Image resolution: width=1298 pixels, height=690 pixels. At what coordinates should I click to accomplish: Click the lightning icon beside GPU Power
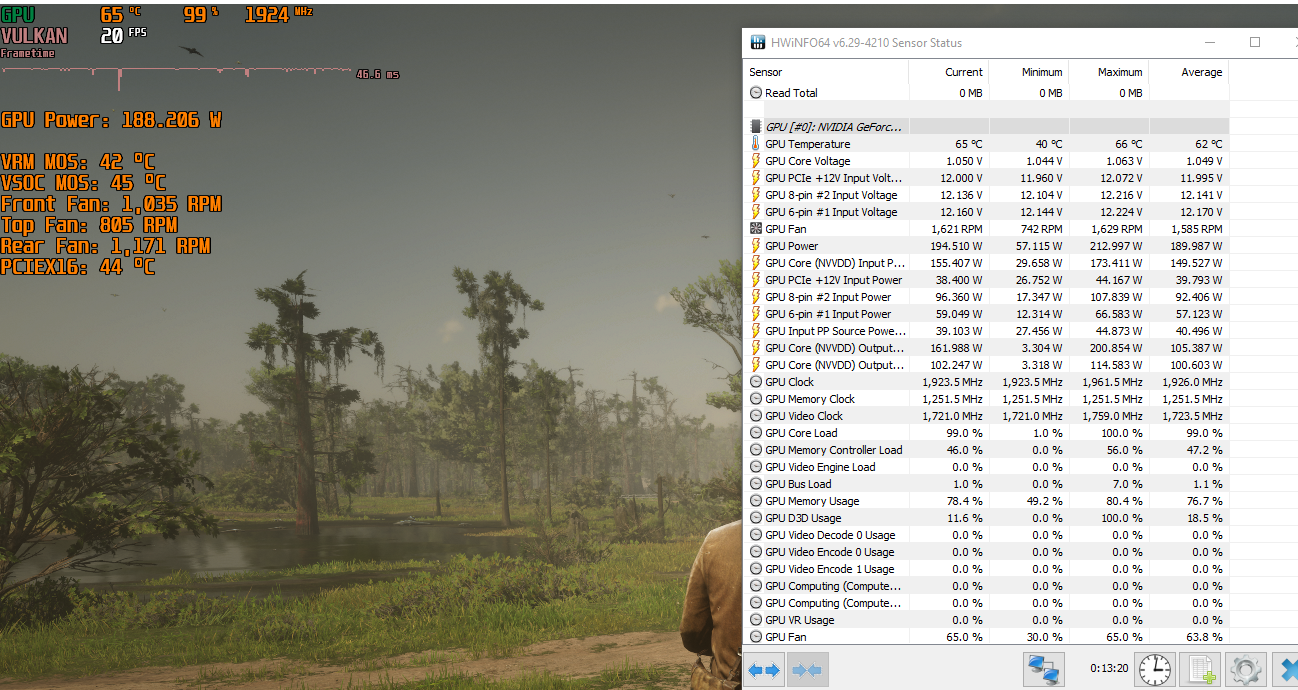pos(756,246)
